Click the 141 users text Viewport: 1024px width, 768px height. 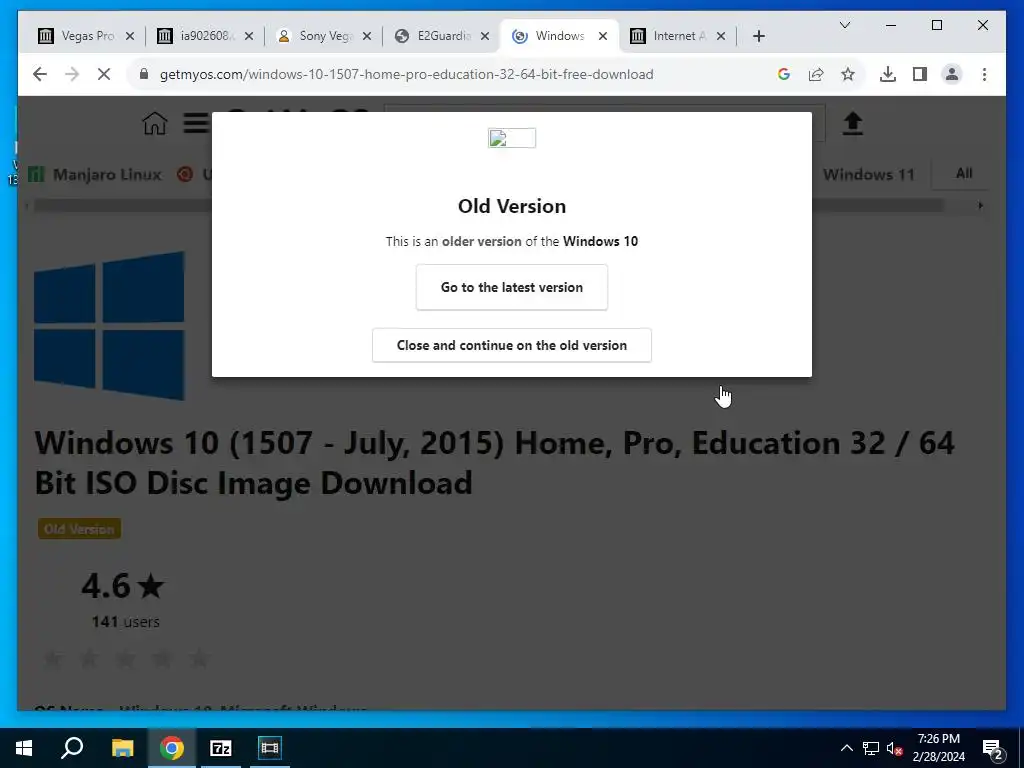pyautogui.click(x=125, y=622)
